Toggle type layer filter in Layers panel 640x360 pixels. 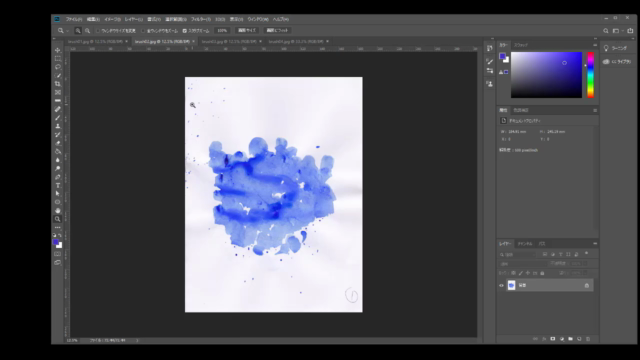(560, 254)
